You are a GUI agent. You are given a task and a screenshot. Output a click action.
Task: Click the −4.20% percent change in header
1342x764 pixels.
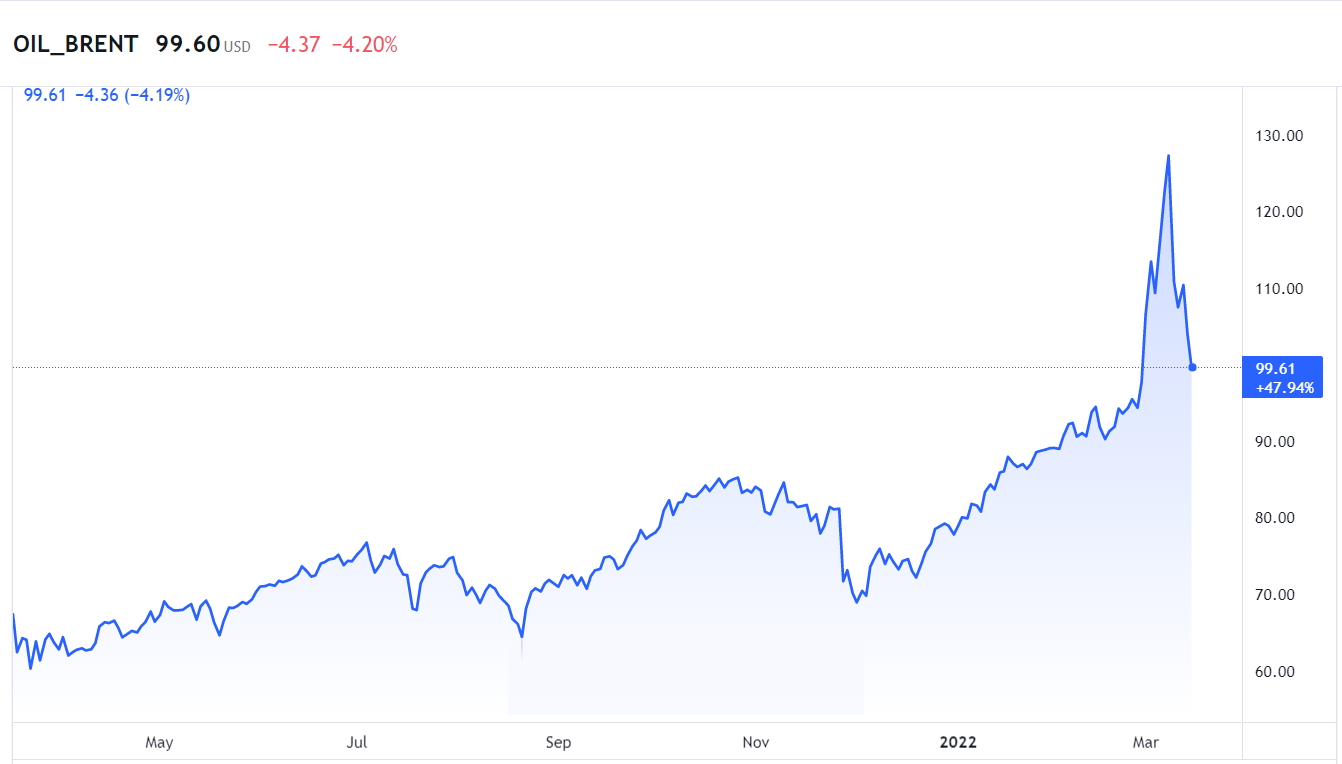(364, 45)
